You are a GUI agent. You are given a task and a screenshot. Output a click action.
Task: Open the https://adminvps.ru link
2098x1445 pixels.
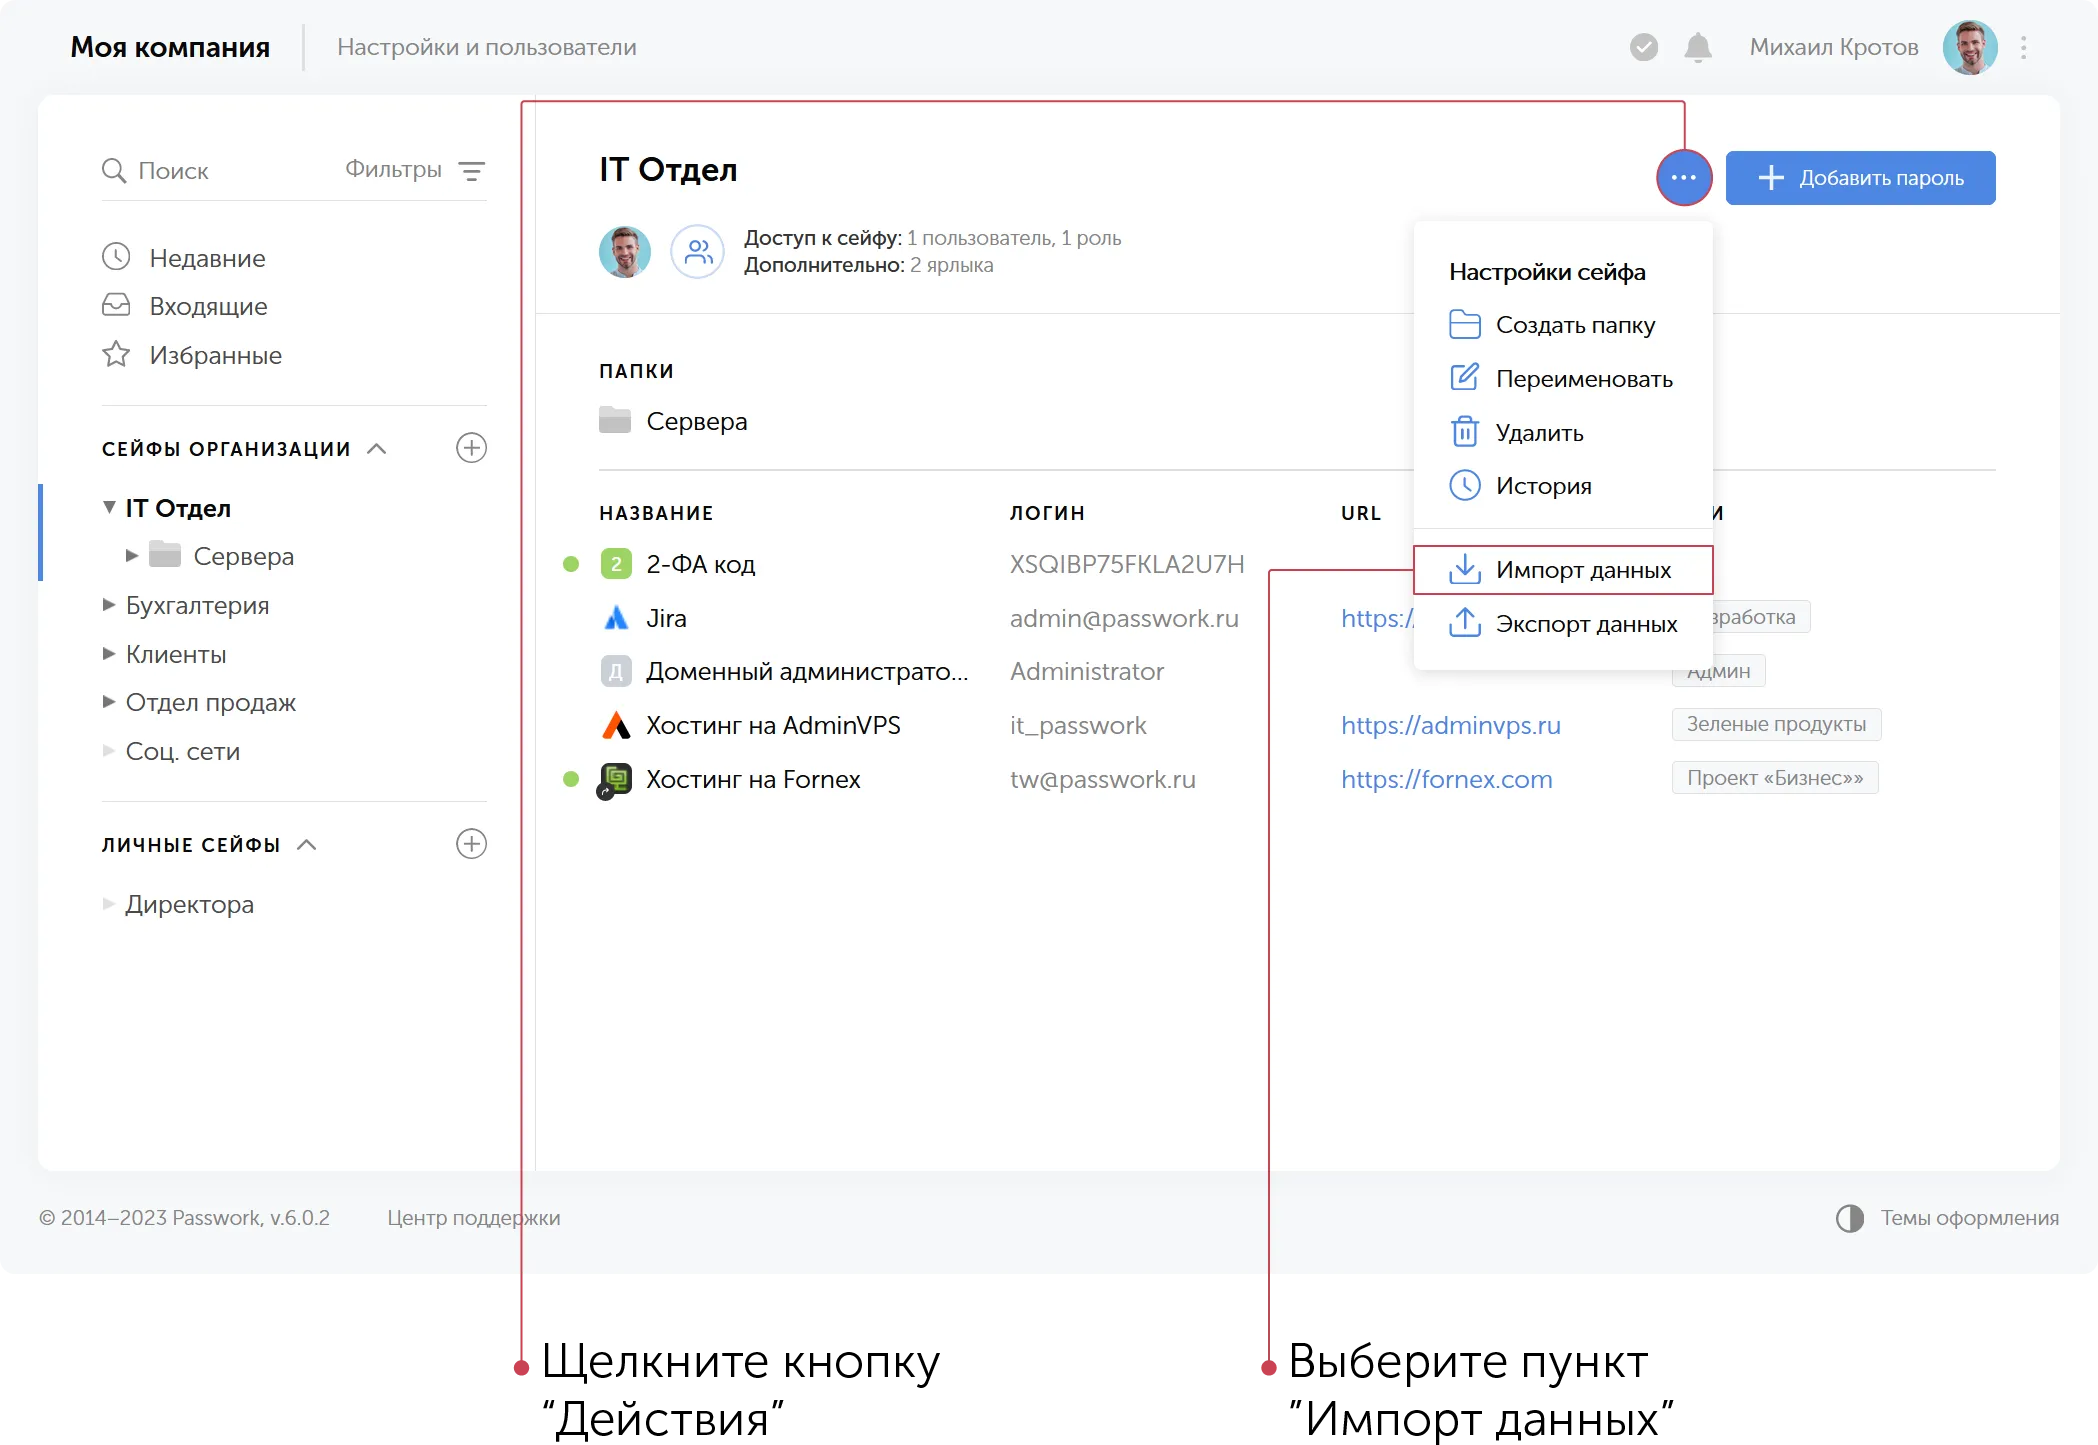point(1450,725)
